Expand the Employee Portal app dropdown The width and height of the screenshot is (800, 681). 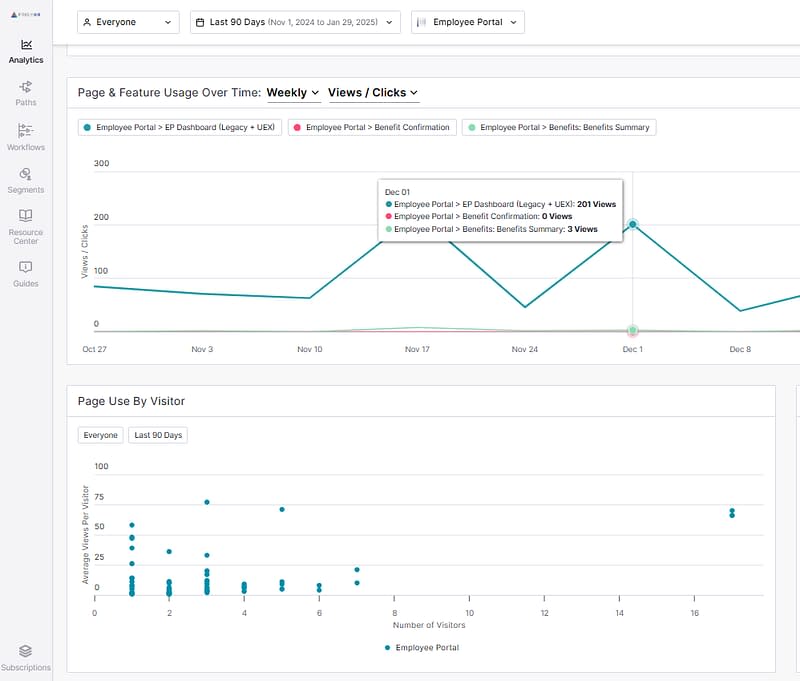click(467, 22)
